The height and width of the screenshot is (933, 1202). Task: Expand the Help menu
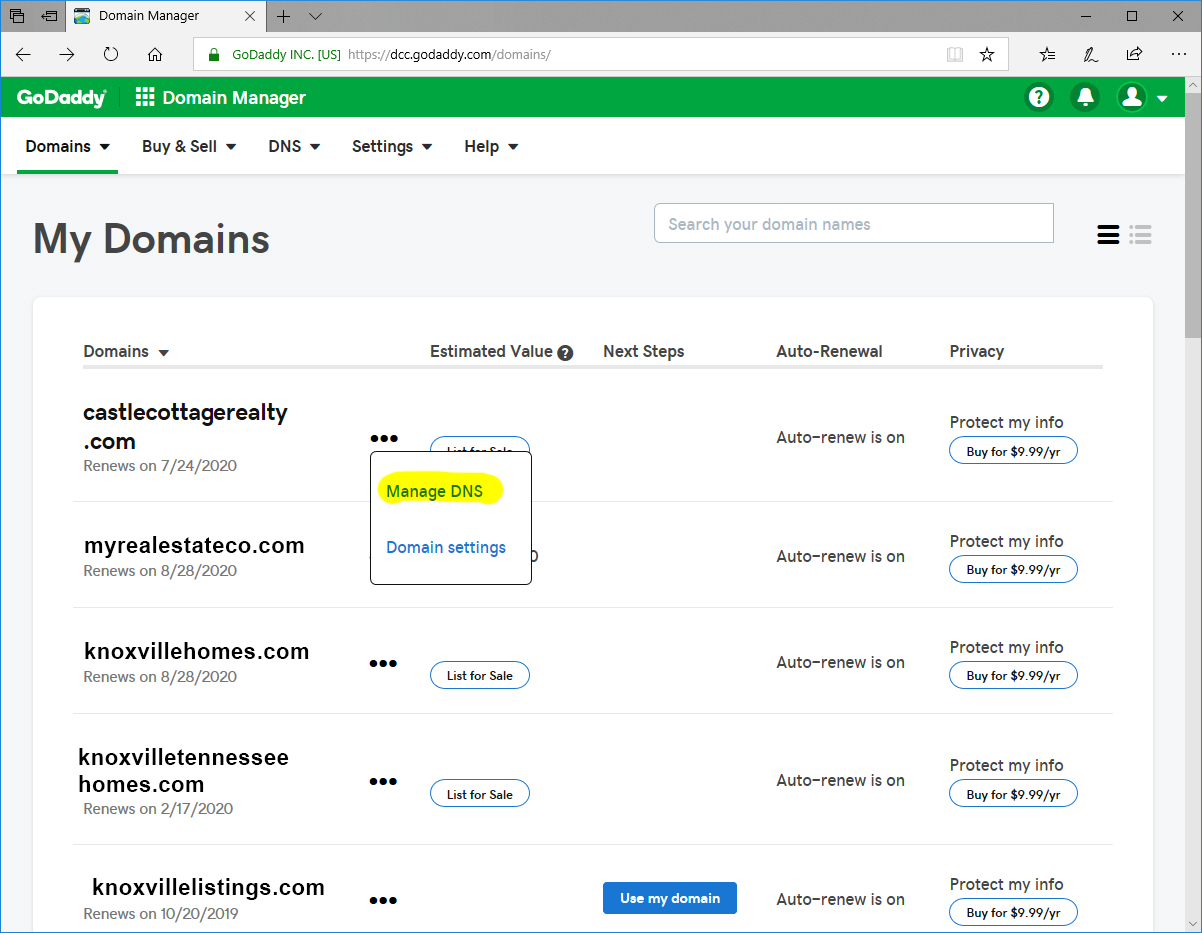(491, 147)
